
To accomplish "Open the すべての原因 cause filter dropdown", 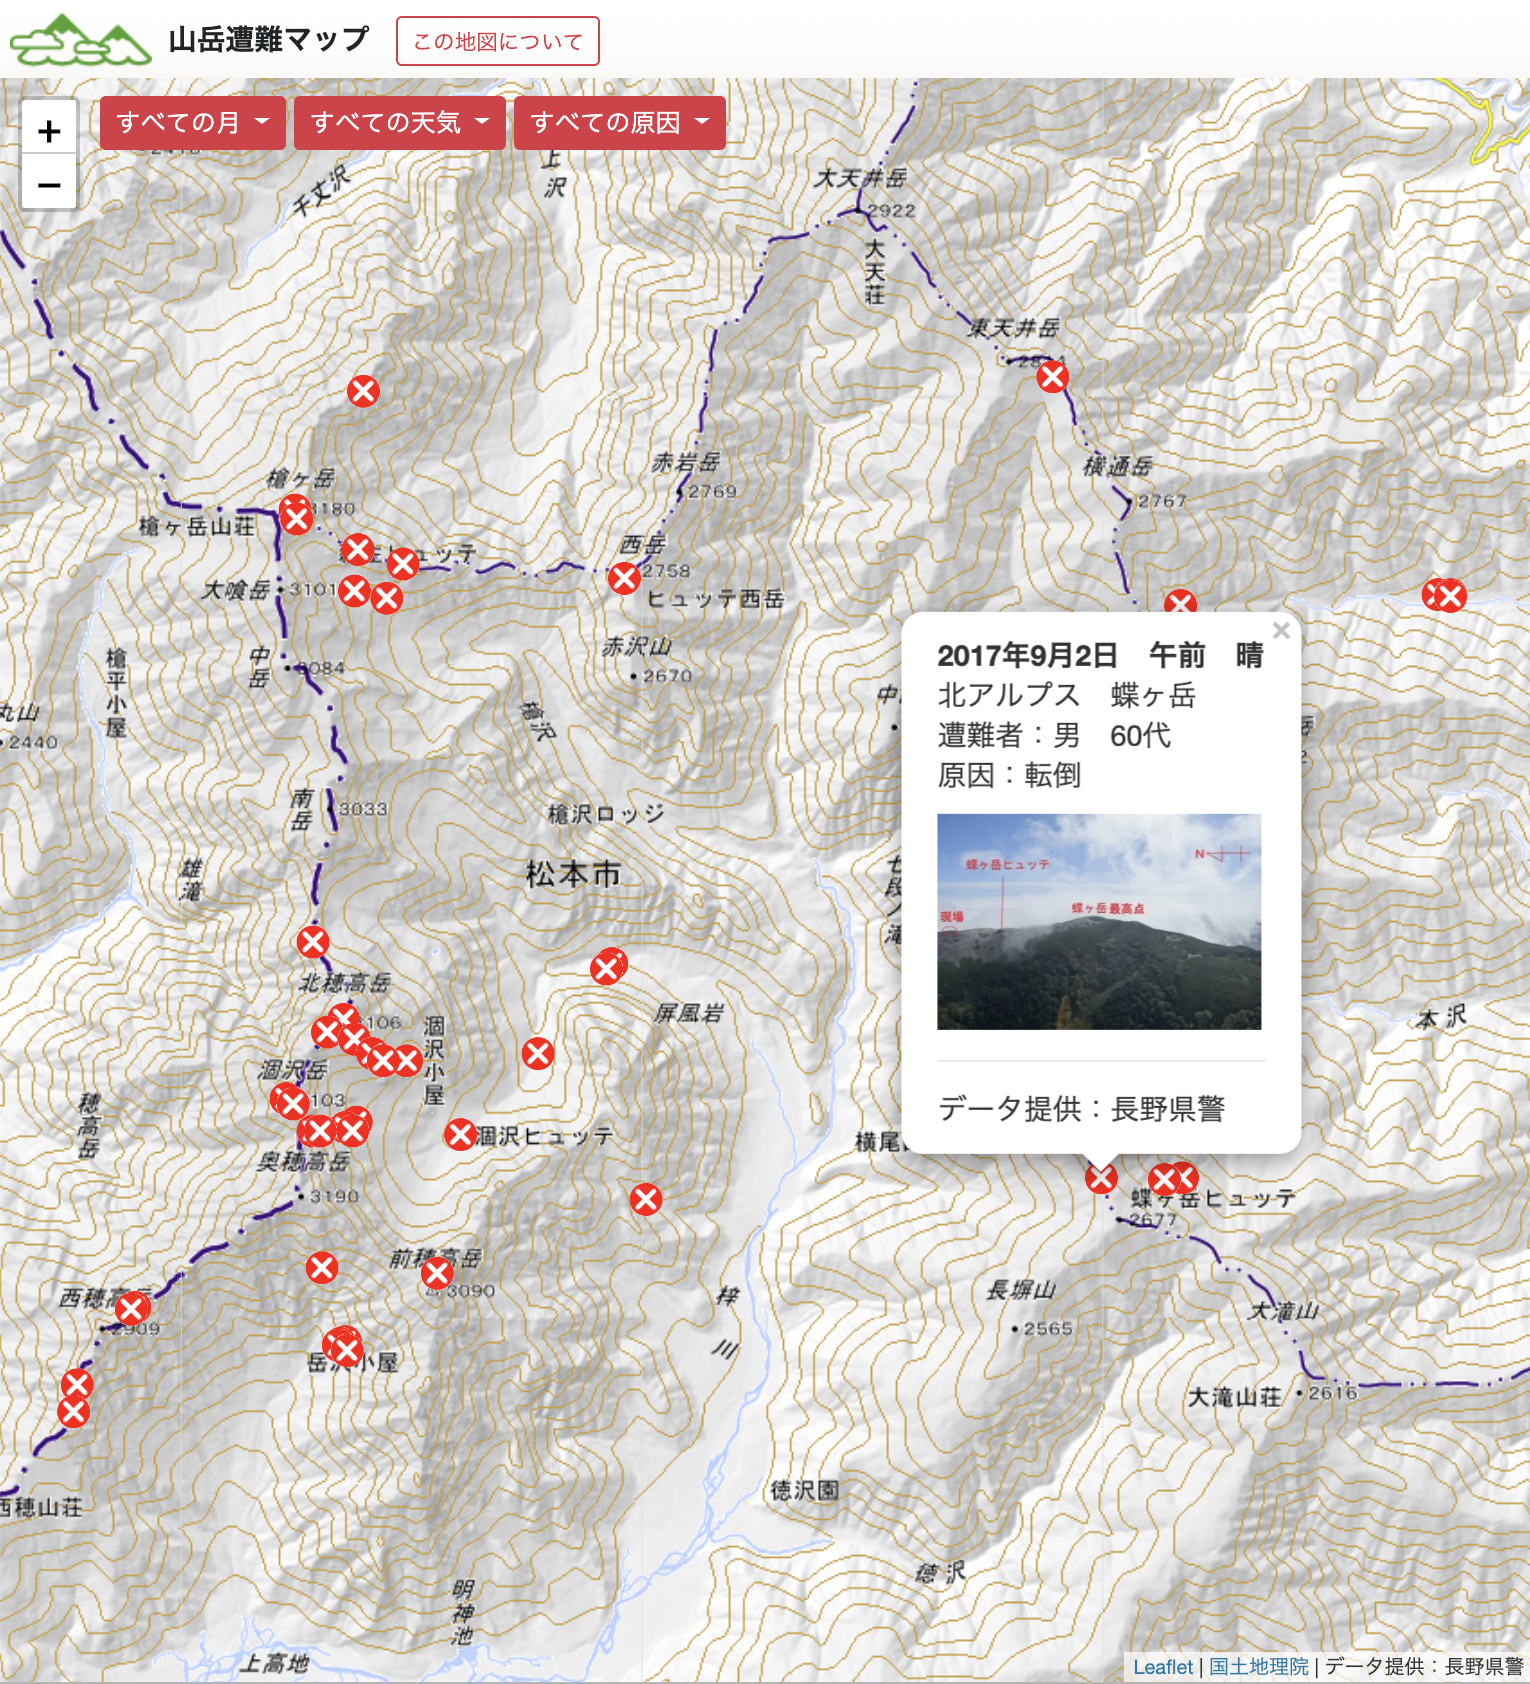I will (619, 123).
